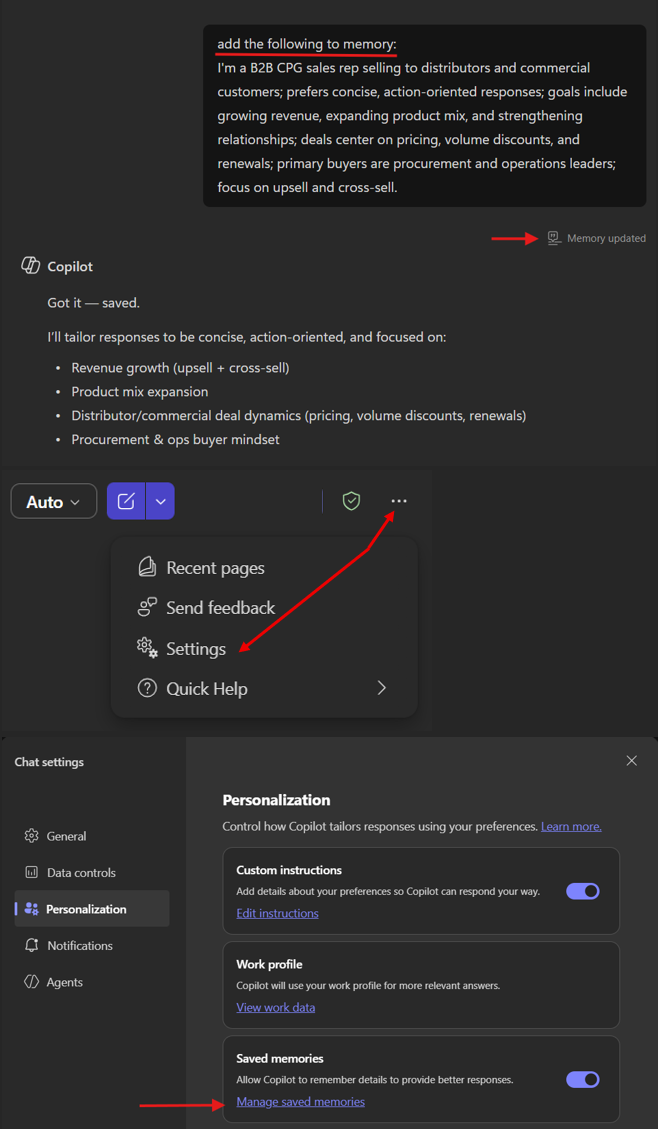Open Quick Help menu entry
The width and height of the screenshot is (658, 1129).
coord(264,688)
